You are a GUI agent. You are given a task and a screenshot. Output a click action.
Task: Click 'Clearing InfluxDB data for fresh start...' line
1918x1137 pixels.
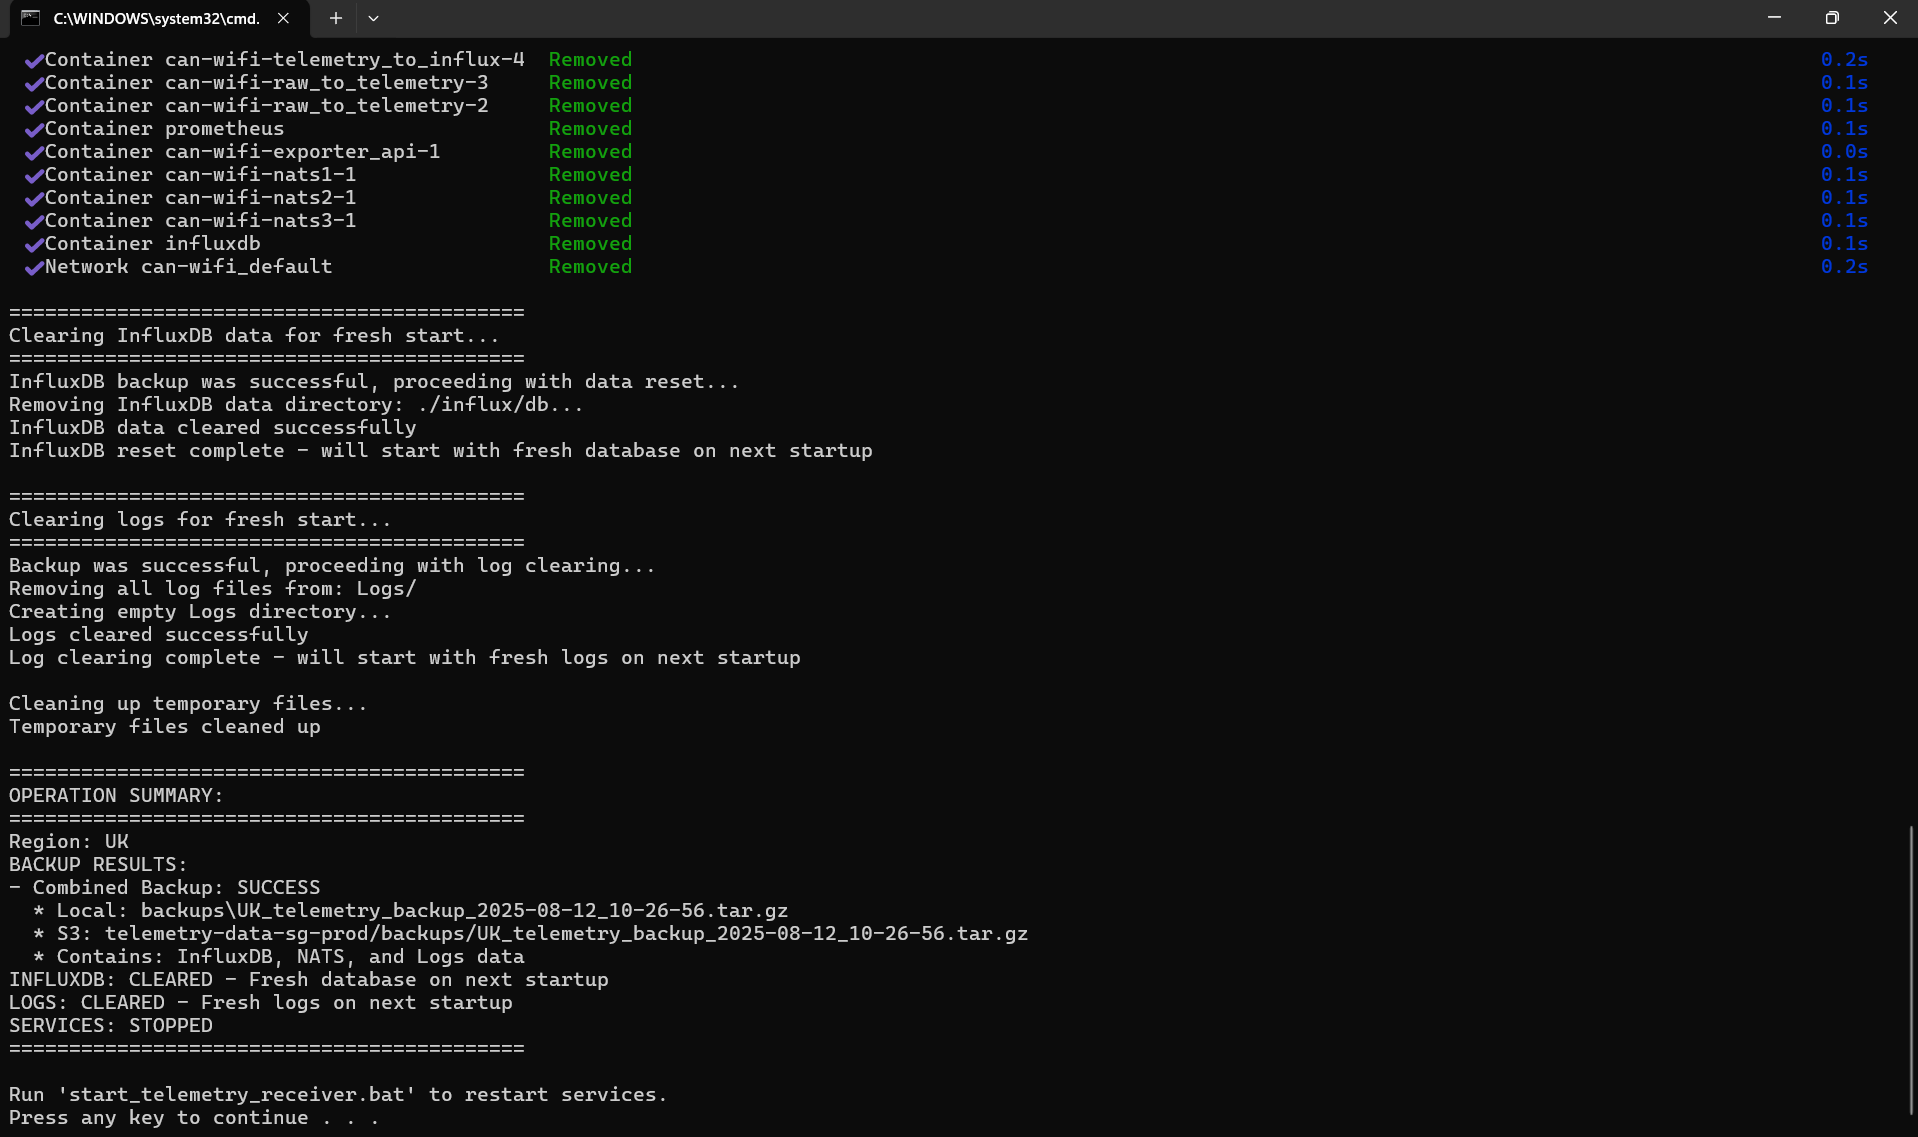coord(254,336)
